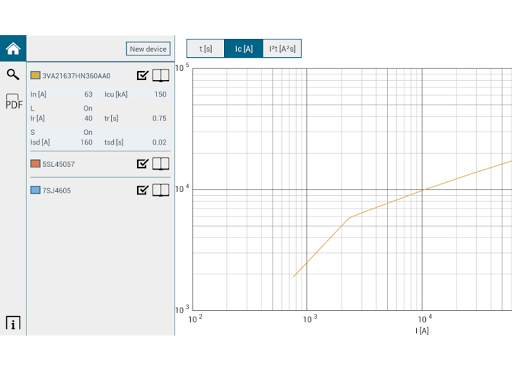Select the Ic [A] tab
Screen dimensions: 512x371
(x=244, y=49)
